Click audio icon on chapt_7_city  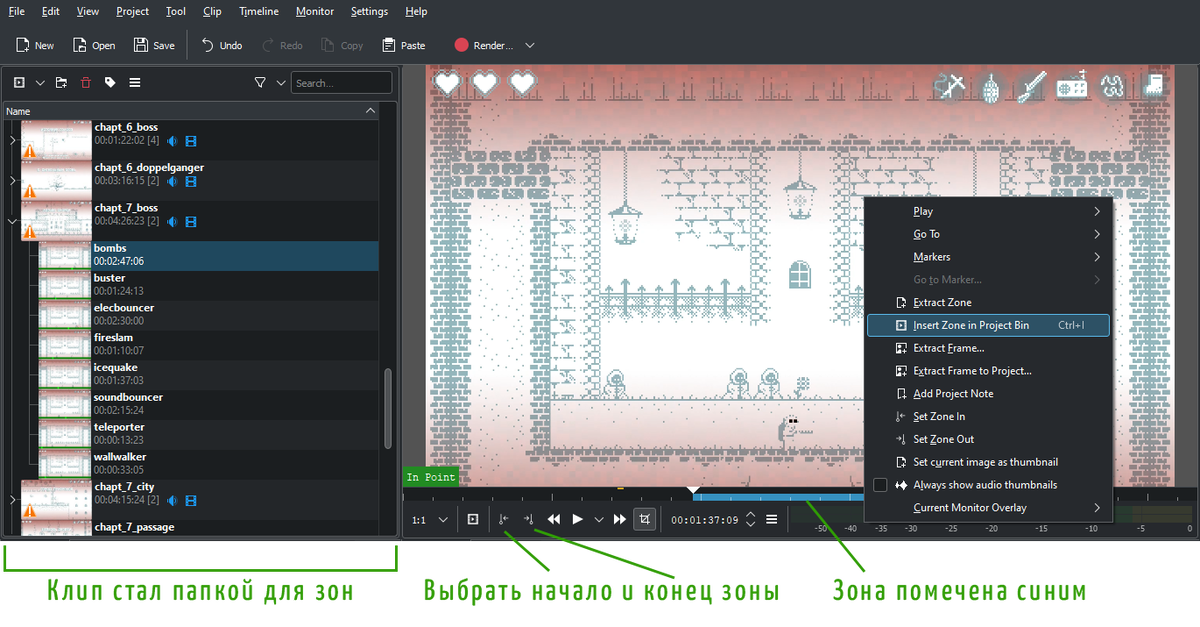[173, 499]
